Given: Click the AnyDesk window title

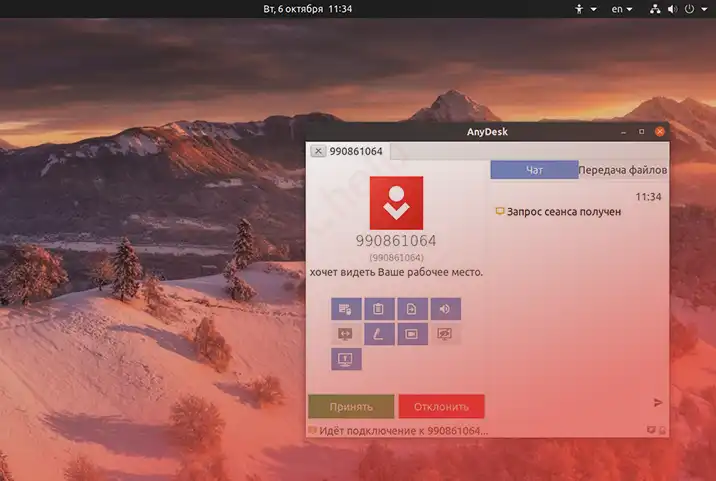Looking at the screenshot, I should point(487,132).
